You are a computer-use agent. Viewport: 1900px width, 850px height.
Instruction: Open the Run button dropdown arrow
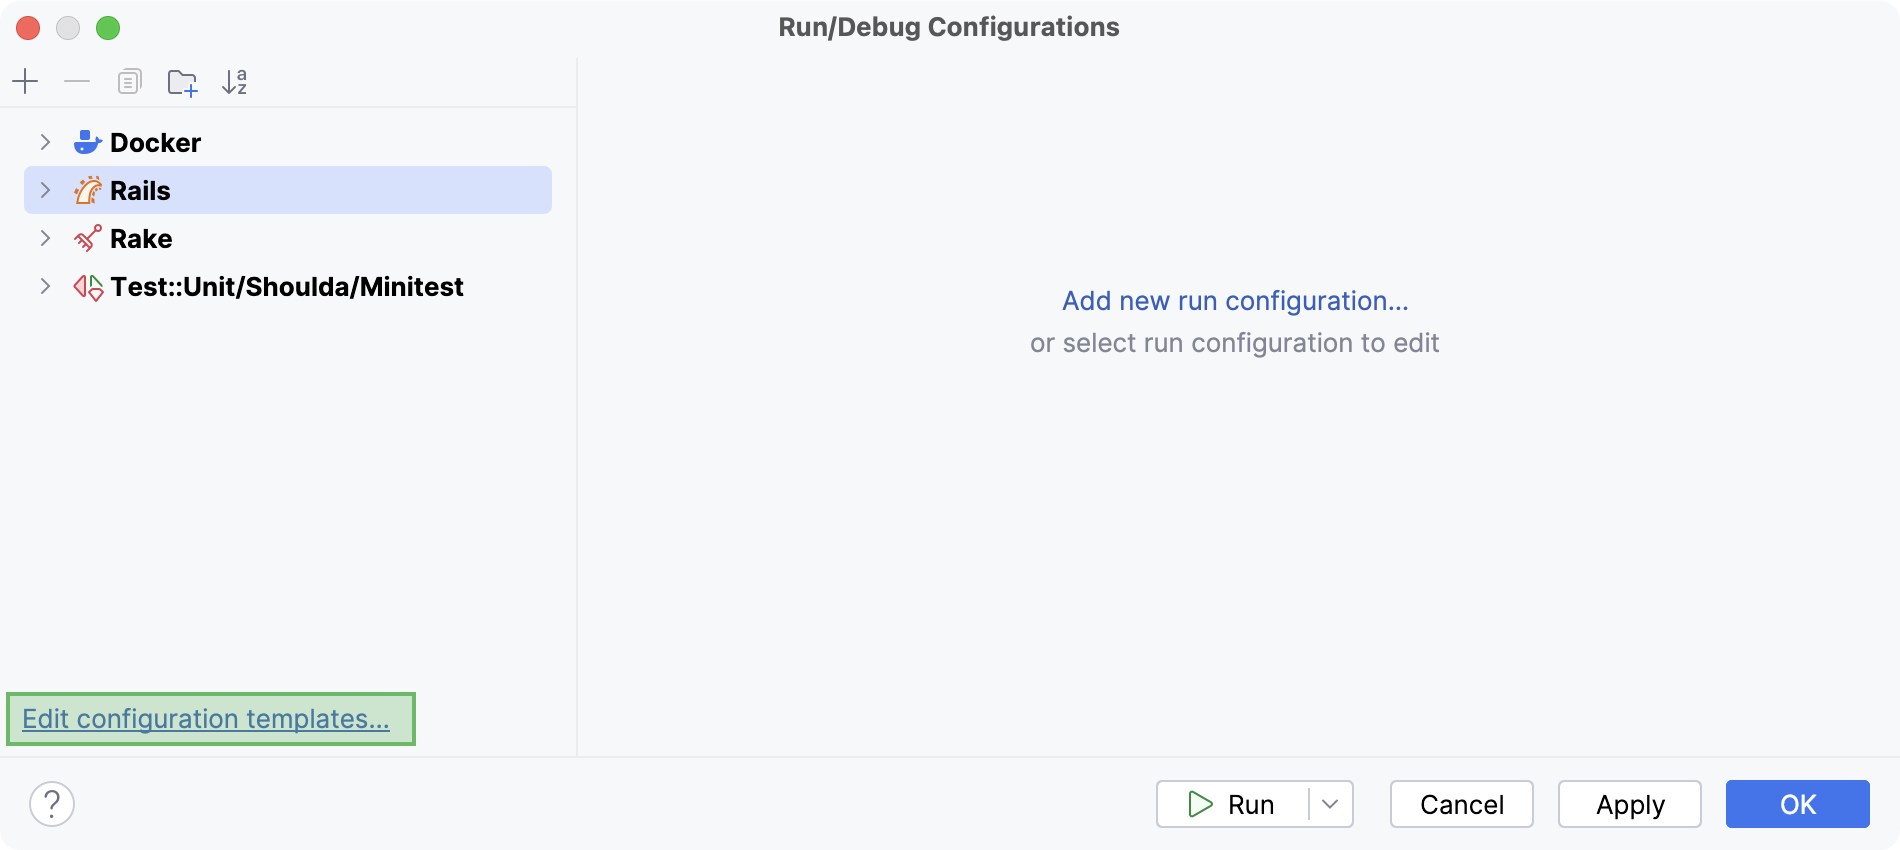click(x=1330, y=804)
